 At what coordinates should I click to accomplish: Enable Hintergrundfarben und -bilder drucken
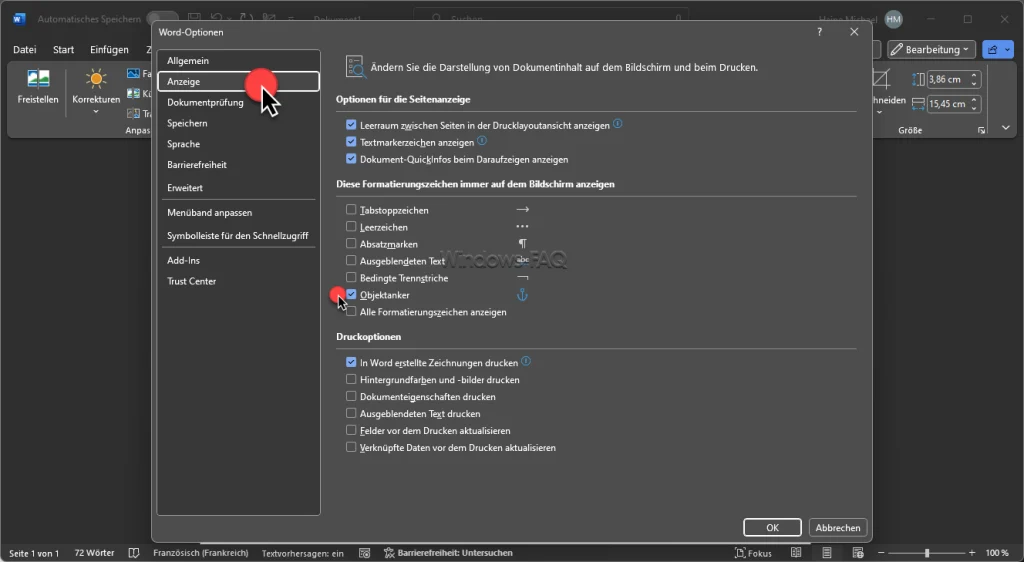pos(351,379)
